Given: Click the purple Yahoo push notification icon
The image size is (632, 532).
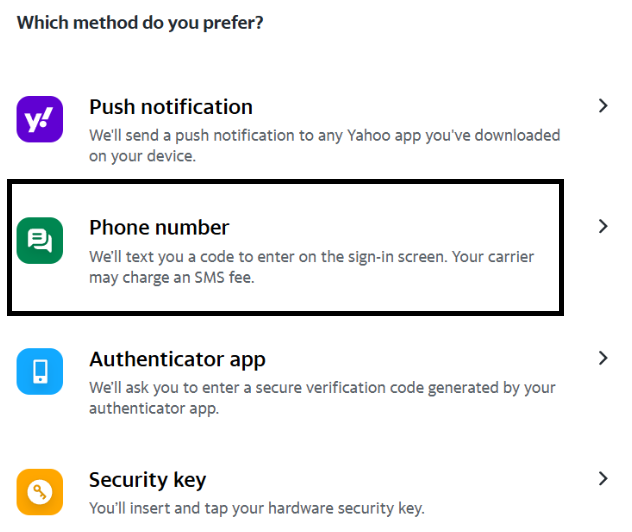Looking at the screenshot, I should point(40,119).
